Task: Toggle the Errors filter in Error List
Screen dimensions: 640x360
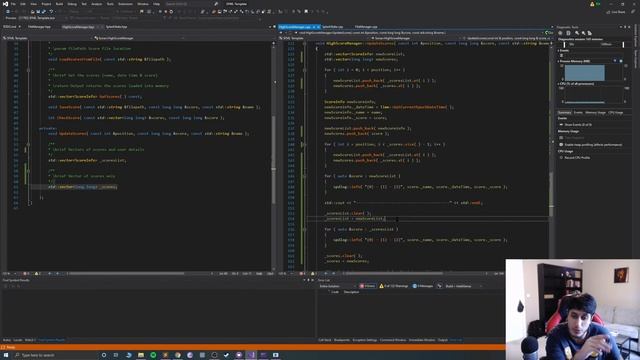Action: tap(367, 286)
